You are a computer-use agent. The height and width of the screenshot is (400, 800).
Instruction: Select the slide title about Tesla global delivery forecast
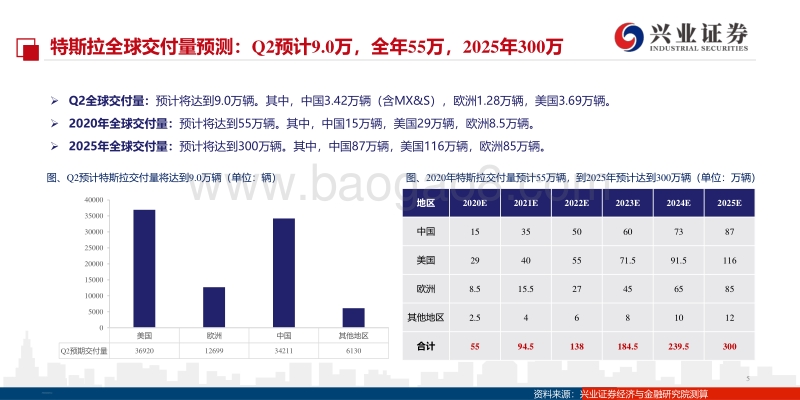pyautogui.click(x=306, y=47)
